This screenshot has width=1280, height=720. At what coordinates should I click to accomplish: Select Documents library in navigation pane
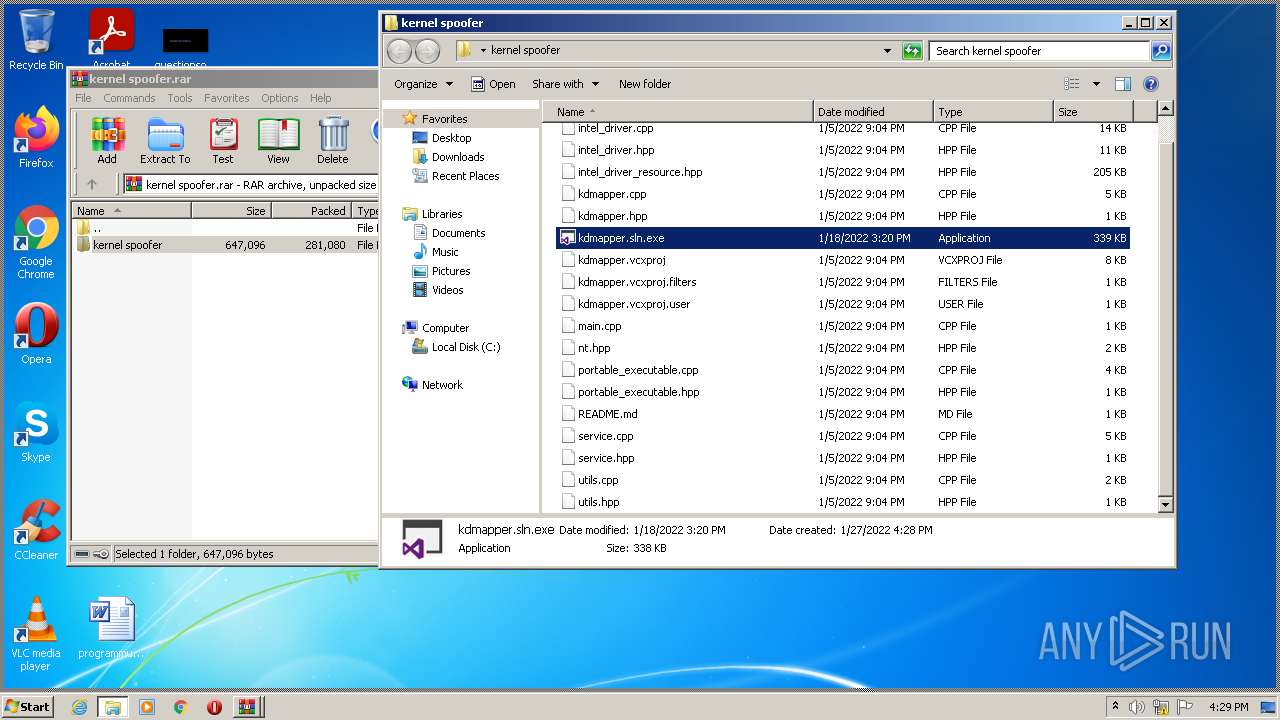tap(458, 233)
